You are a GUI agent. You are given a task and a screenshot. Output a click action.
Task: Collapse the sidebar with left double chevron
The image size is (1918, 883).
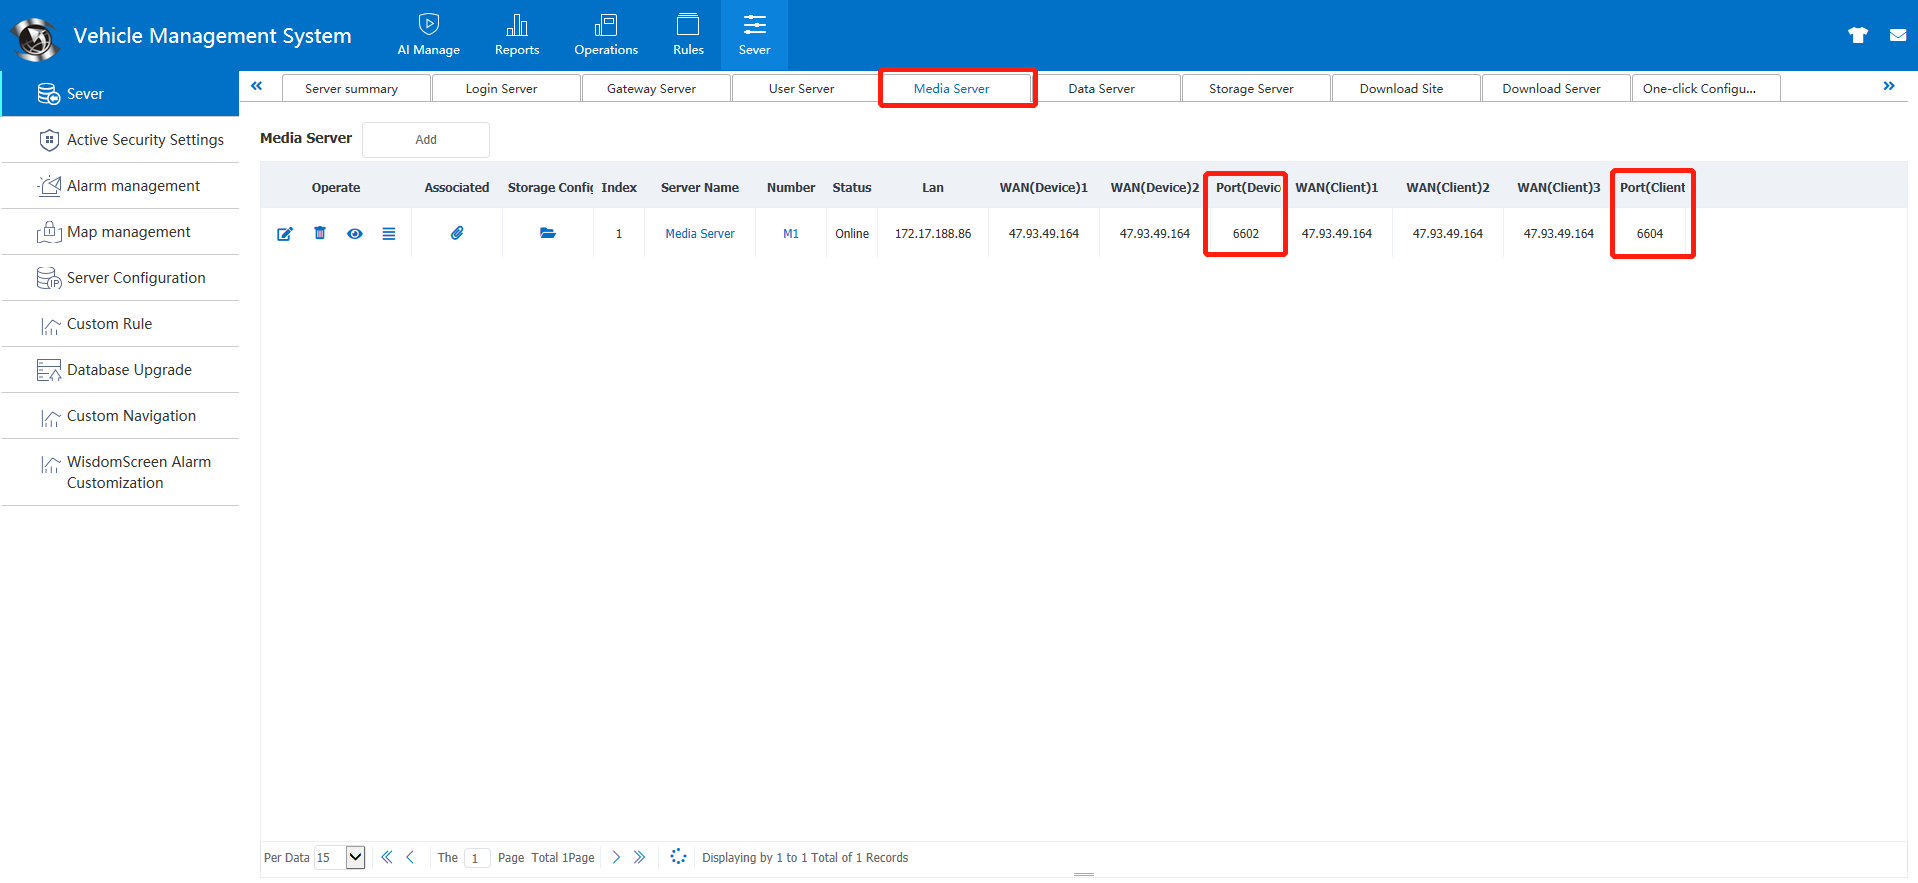[257, 86]
